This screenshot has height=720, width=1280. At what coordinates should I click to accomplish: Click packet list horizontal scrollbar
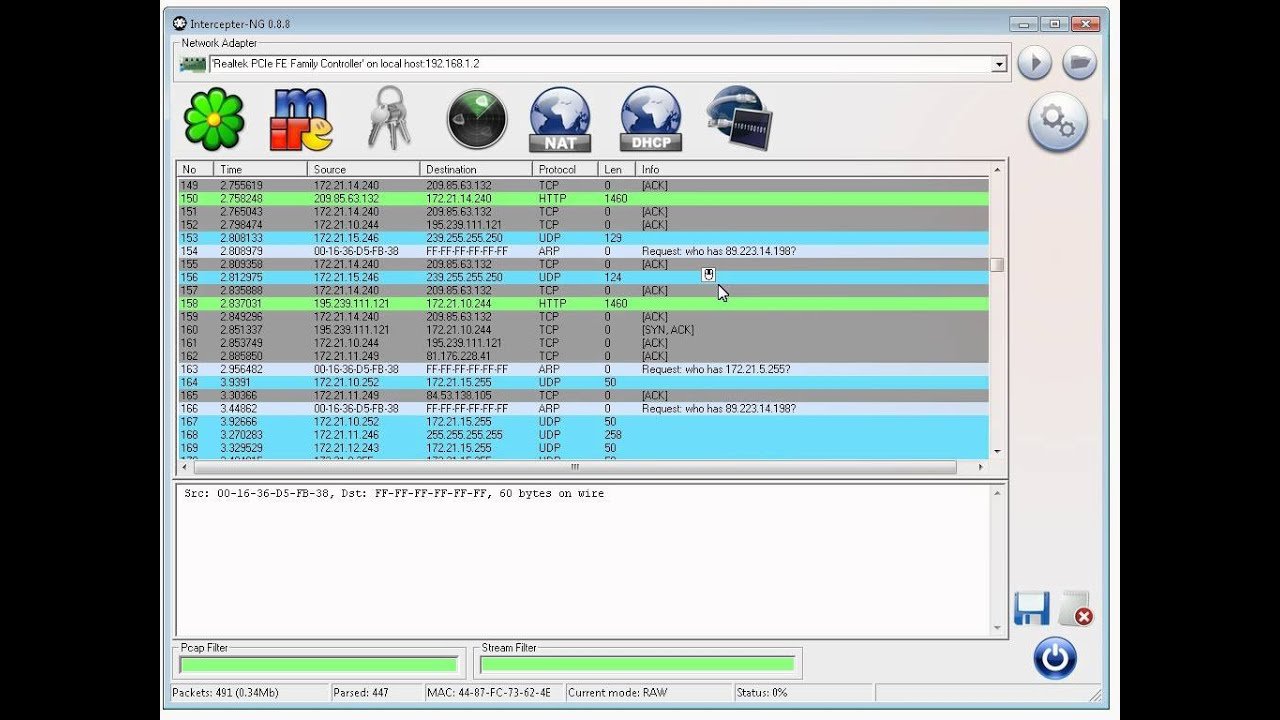[x=575, y=467]
